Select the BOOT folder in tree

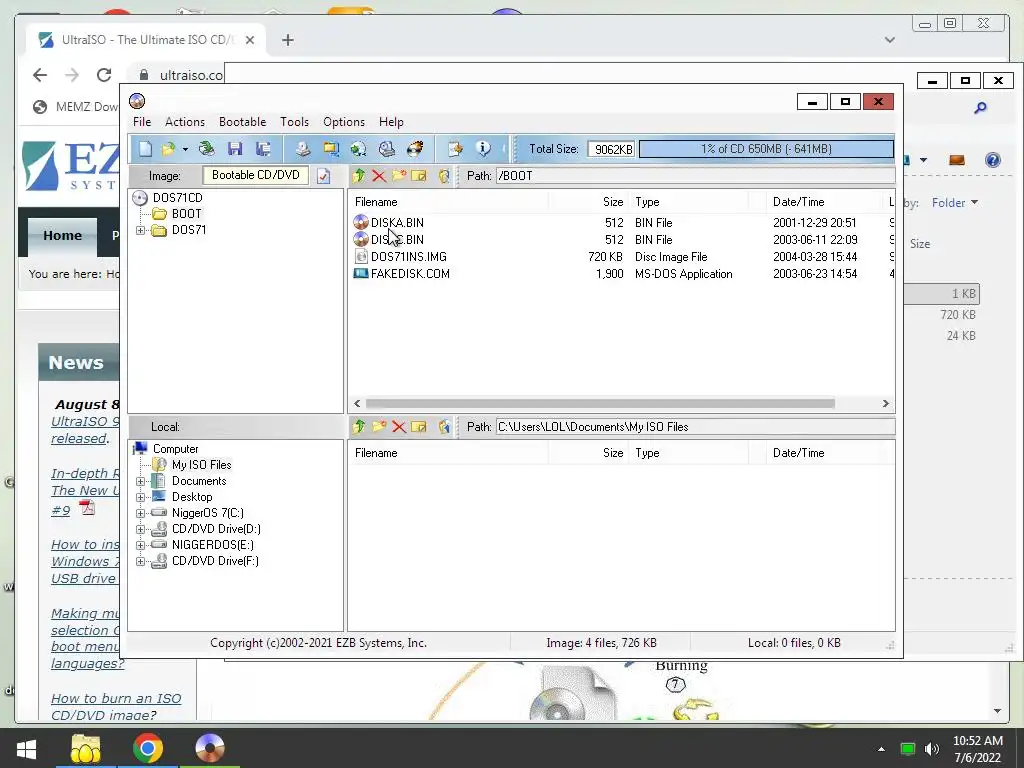point(186,214)
